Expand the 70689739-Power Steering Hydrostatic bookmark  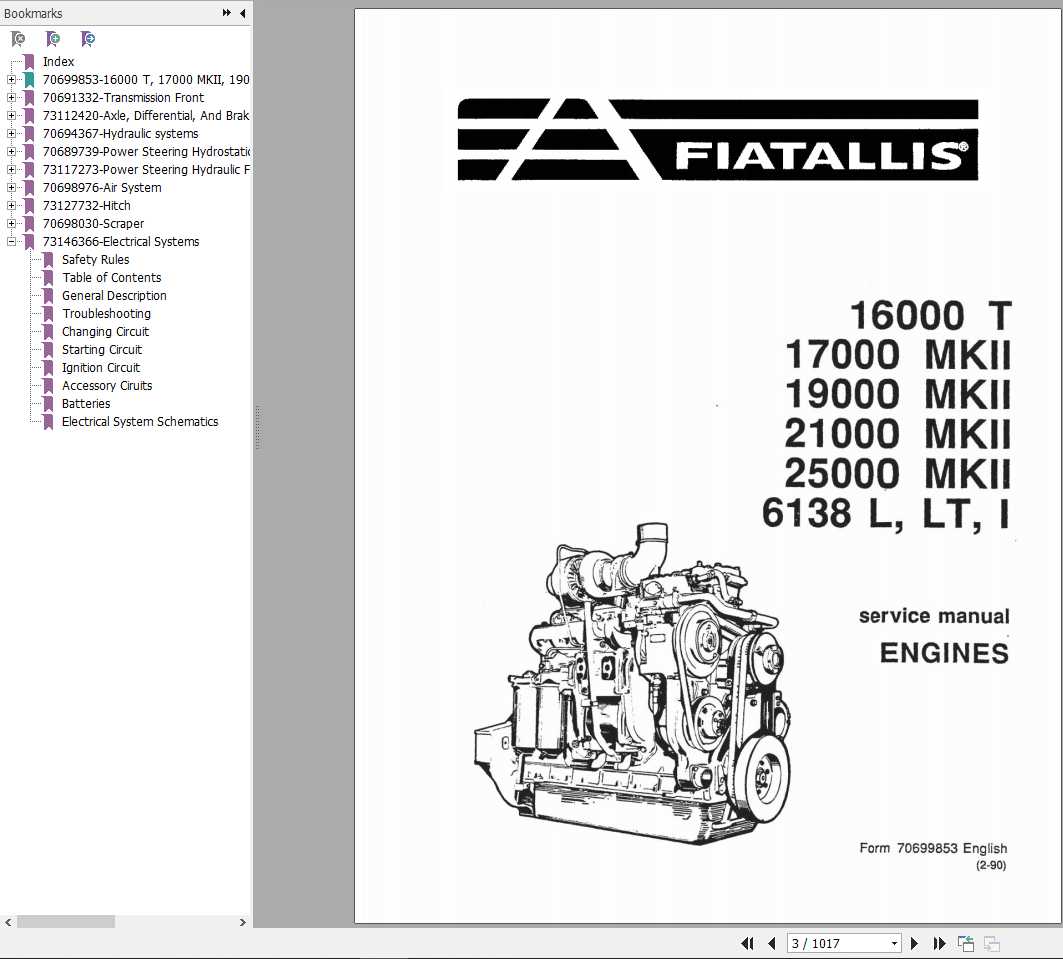[x=12, y=151]
